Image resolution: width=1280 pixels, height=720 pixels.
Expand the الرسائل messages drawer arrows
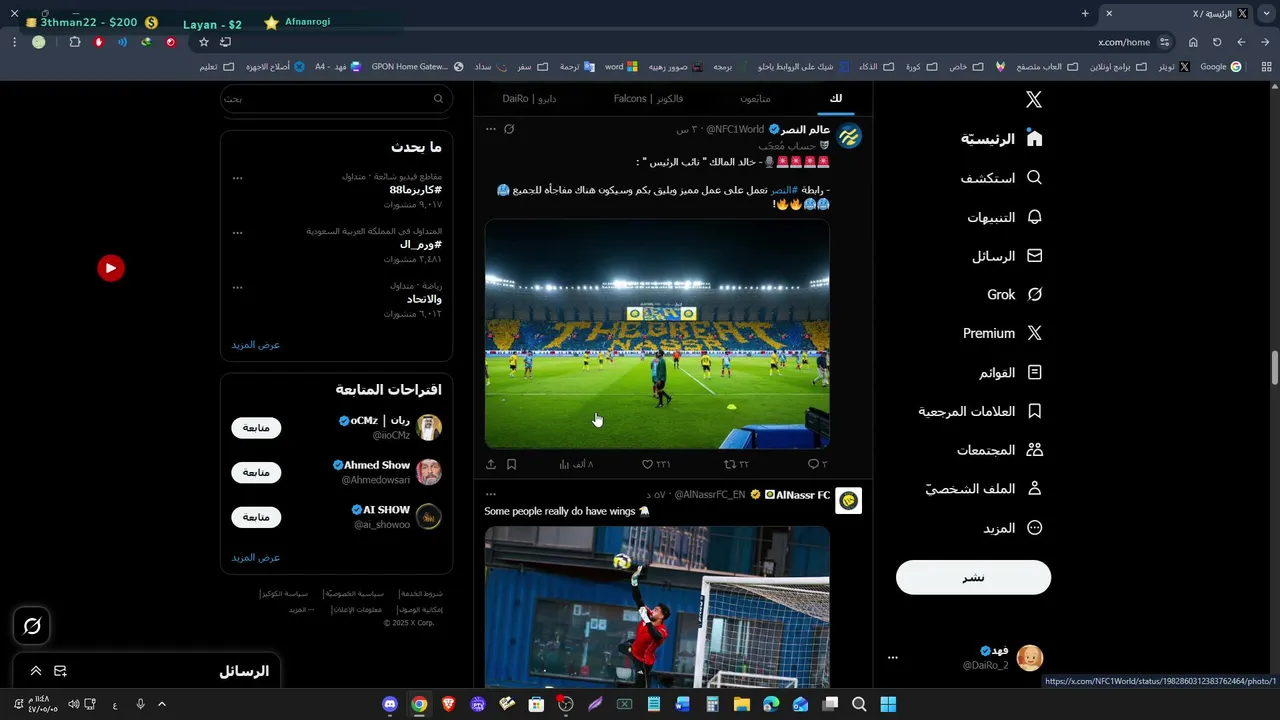click(36, 671)
